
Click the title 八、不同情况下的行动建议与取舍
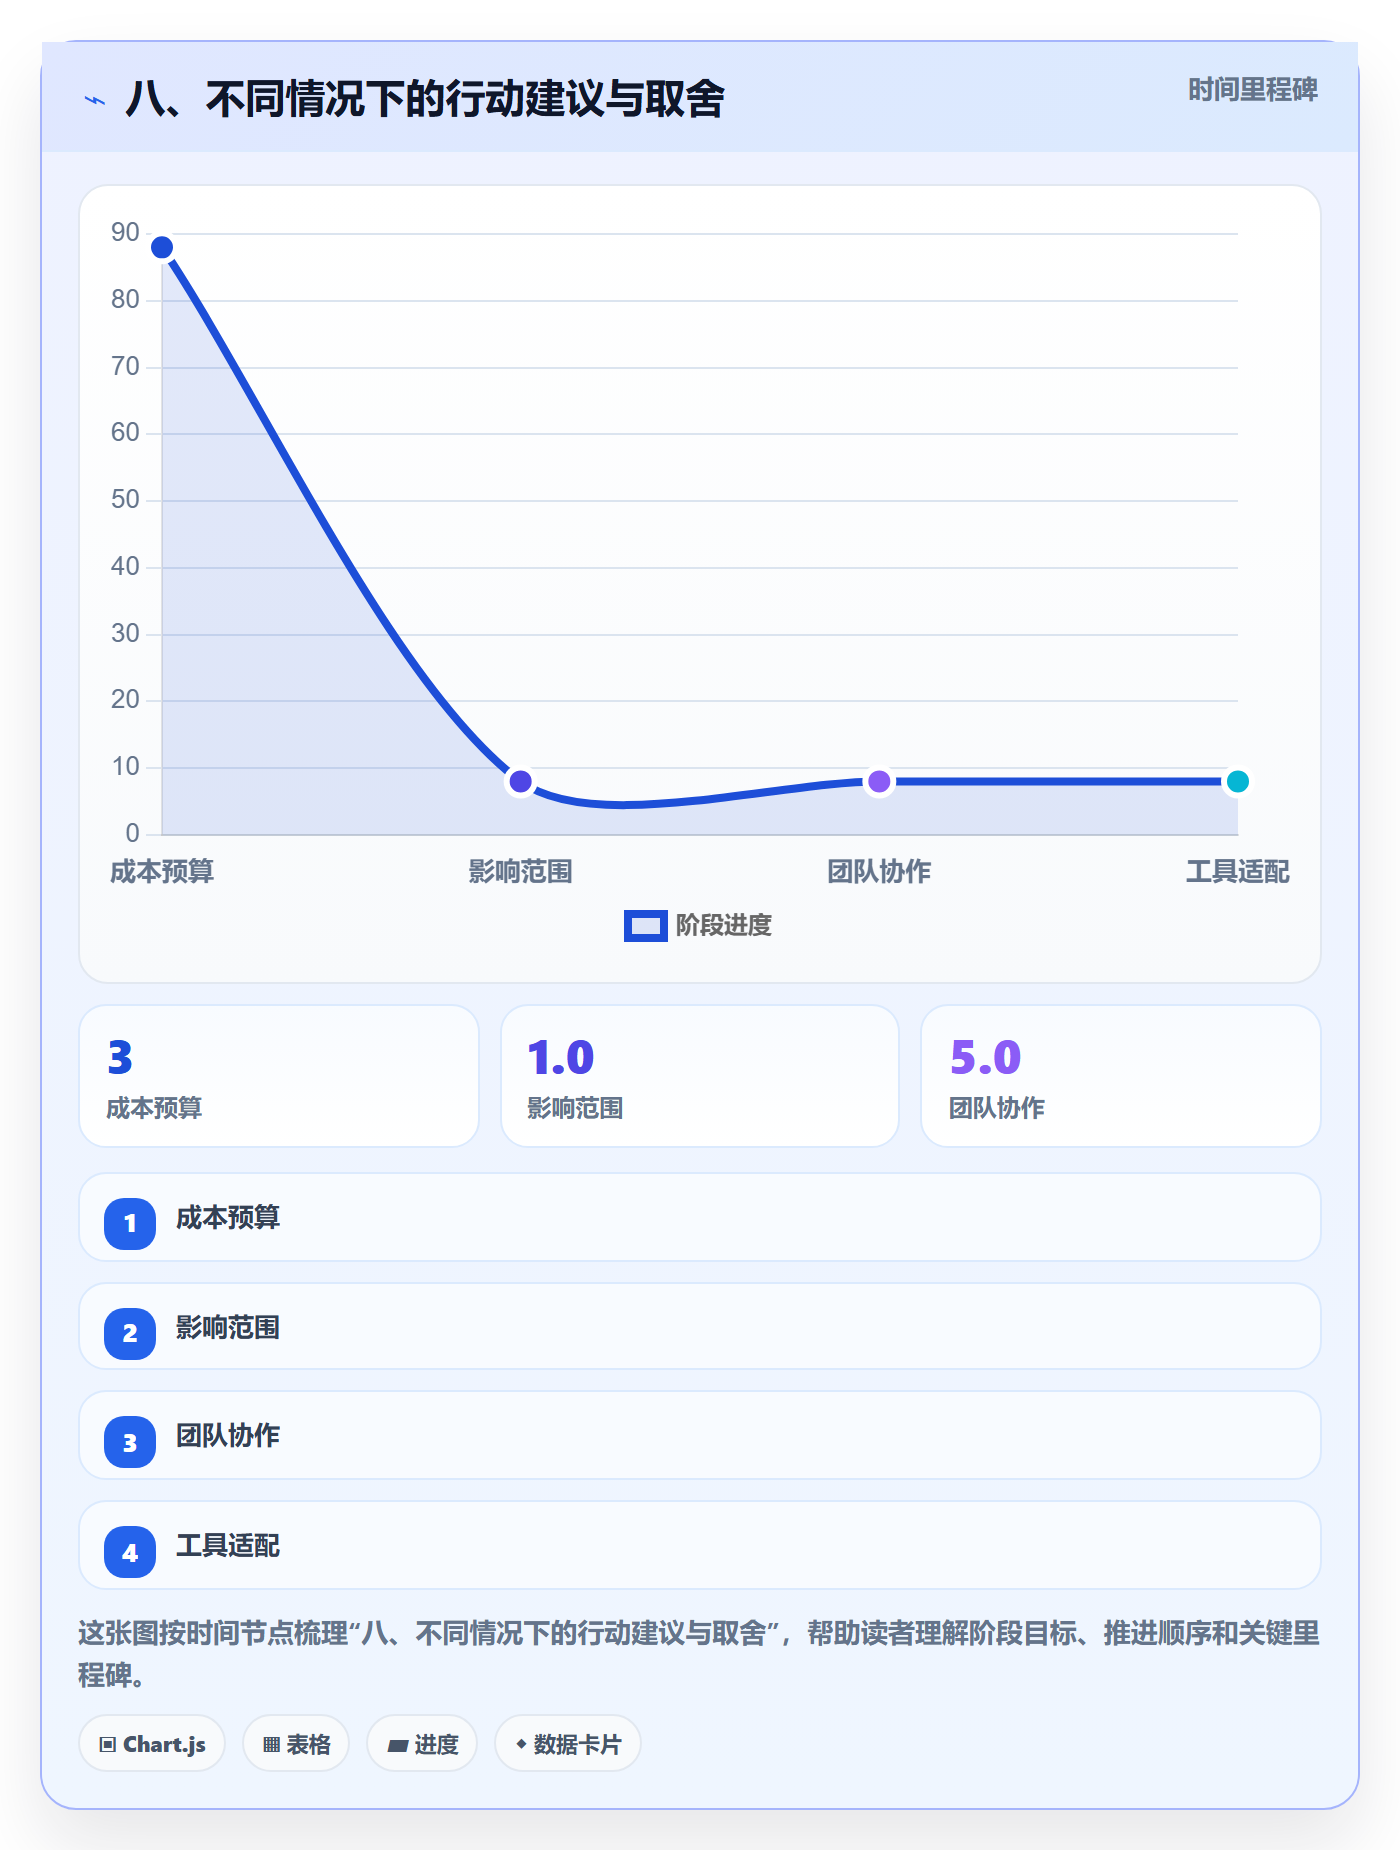pos(425,99)
